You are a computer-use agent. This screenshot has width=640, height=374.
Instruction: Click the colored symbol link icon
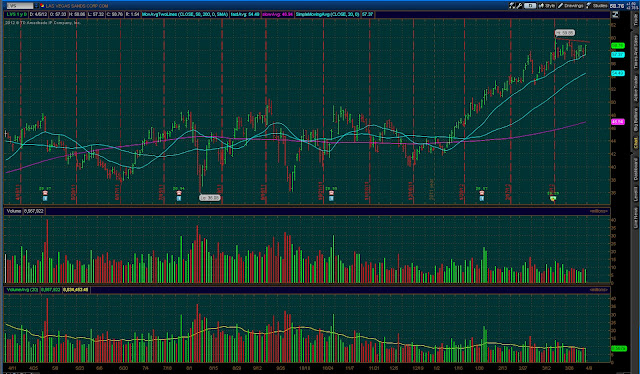click(42, 6)
